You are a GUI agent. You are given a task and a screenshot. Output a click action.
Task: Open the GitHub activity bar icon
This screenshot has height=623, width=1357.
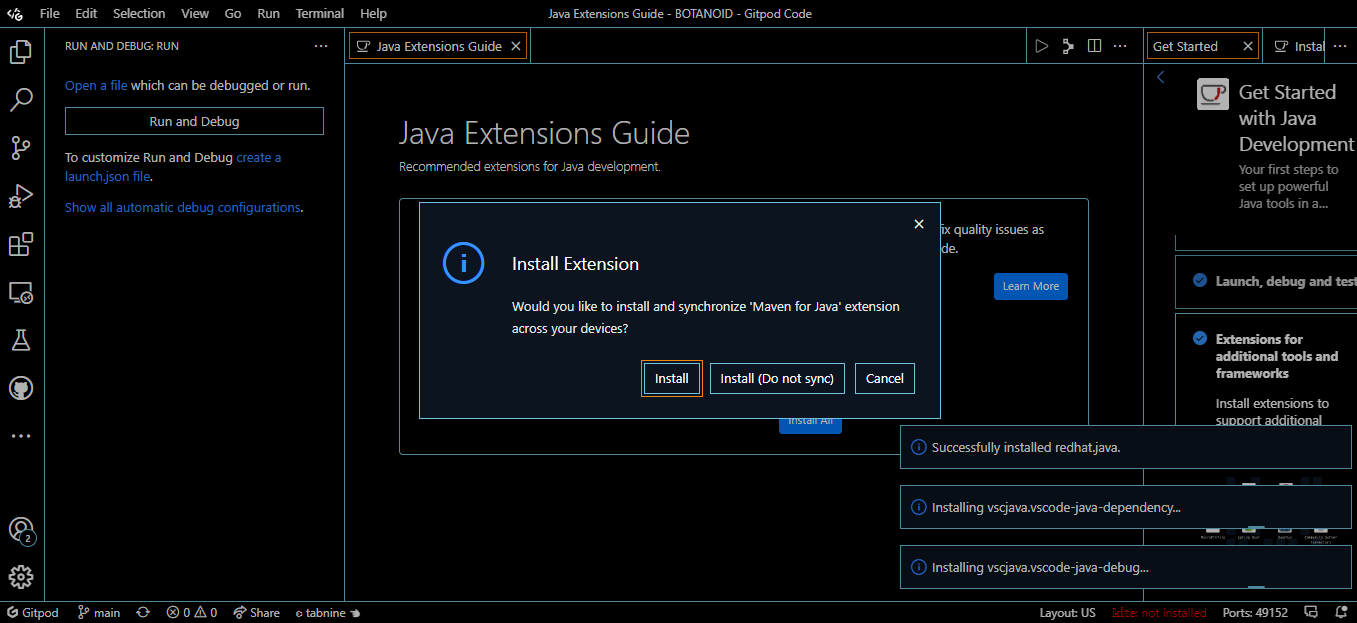[21, 388]
